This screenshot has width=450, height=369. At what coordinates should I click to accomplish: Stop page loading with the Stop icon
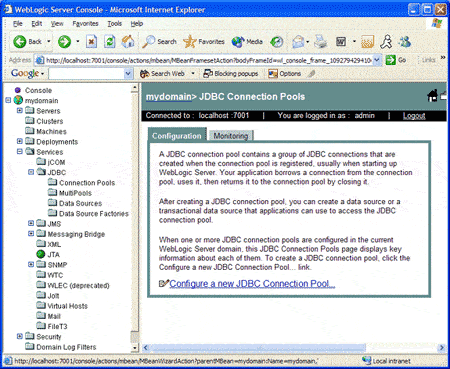click(91, 42)
